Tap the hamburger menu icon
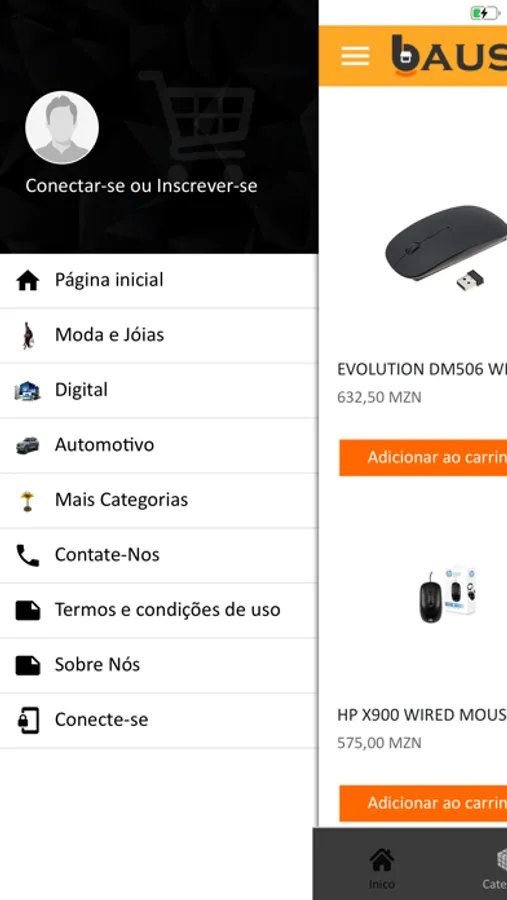 [355, 56]
